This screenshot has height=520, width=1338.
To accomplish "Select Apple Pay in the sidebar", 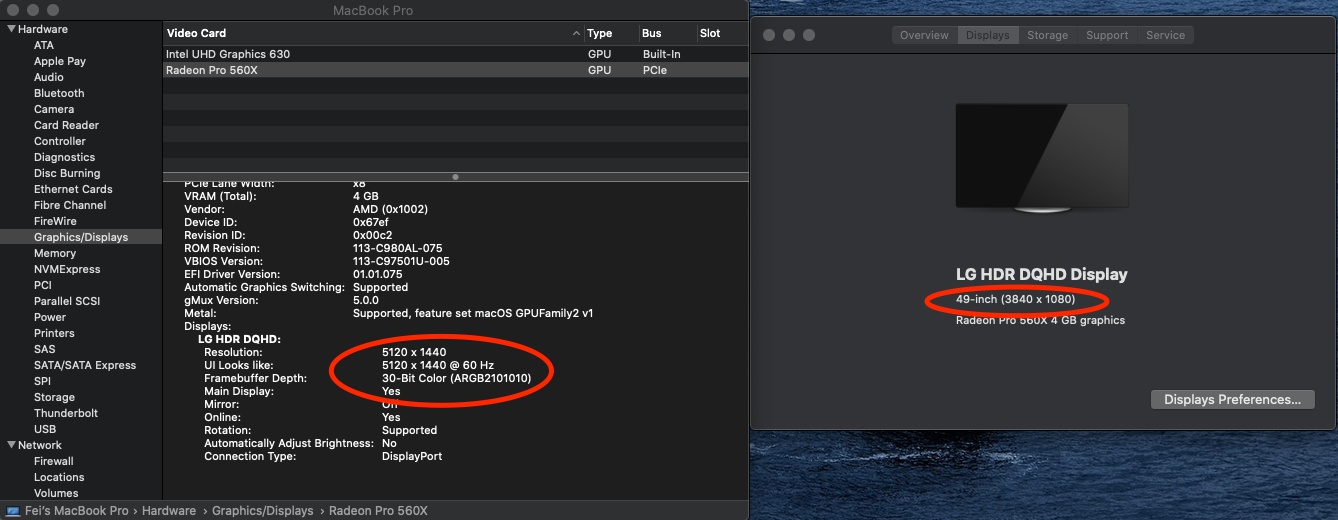I will point(60,61).
